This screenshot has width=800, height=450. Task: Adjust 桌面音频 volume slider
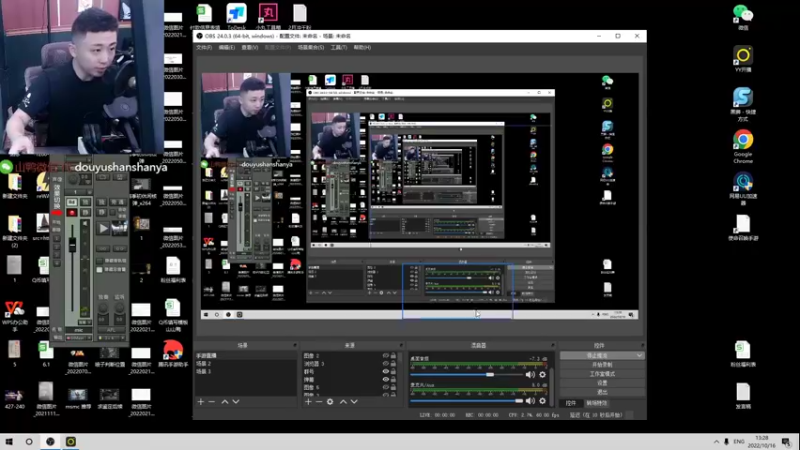pos(467,374)
